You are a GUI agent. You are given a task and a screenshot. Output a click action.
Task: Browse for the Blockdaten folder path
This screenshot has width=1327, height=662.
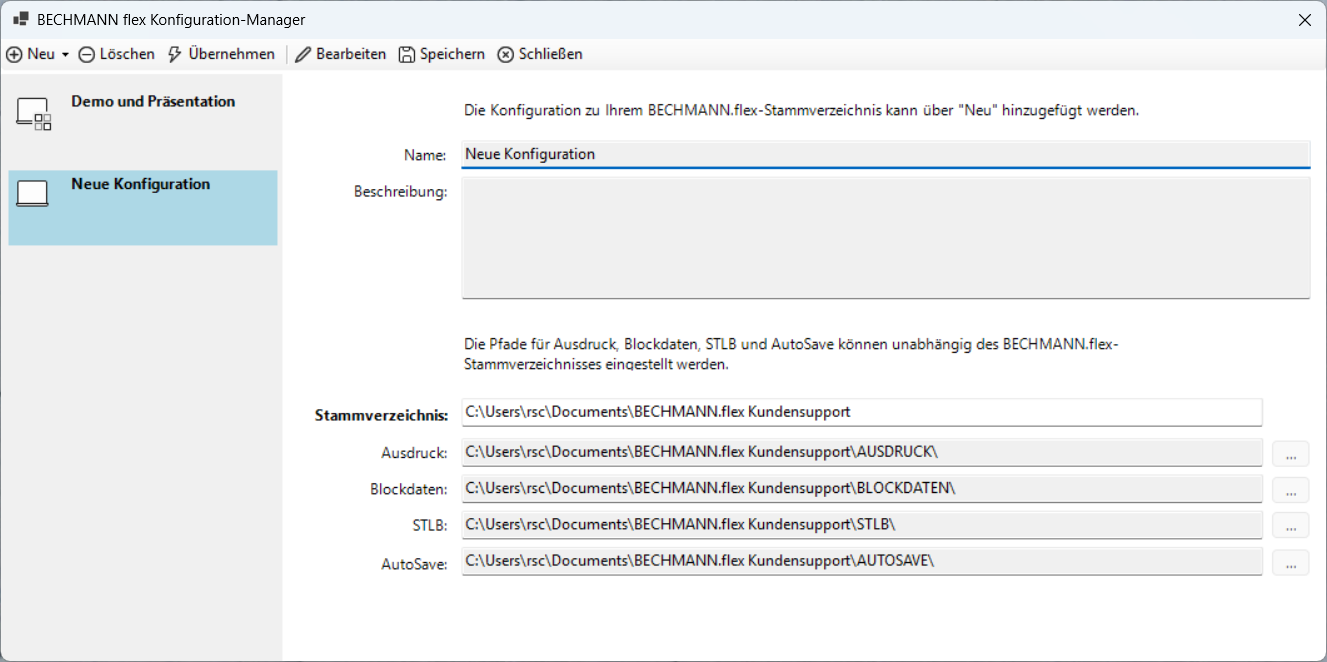(1290, 490)
